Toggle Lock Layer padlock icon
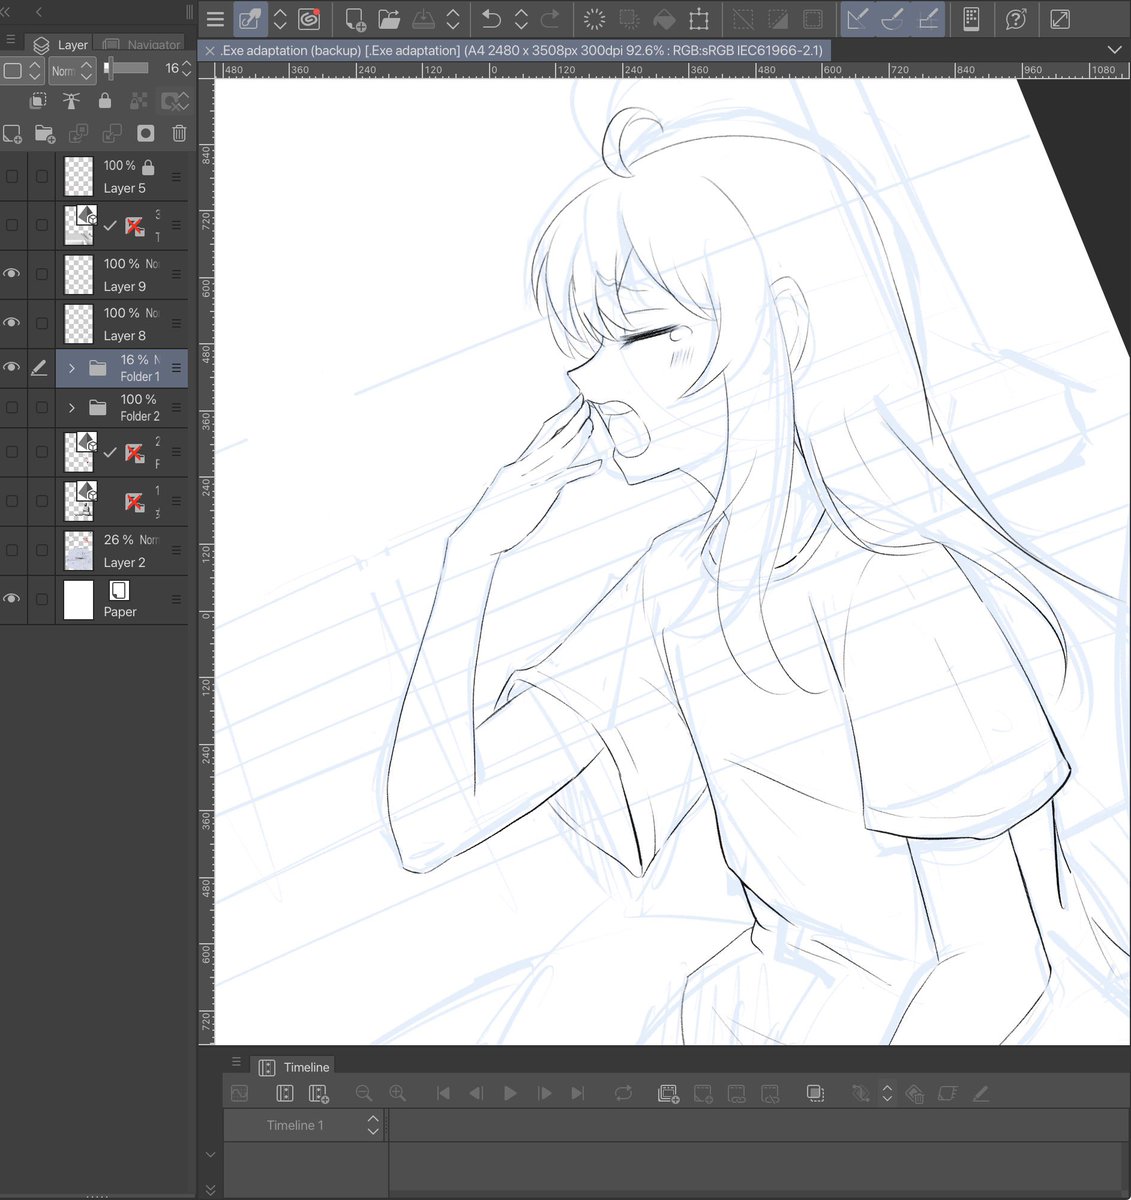Viewport: 1131px width, 1200px height. pos(105,101)
